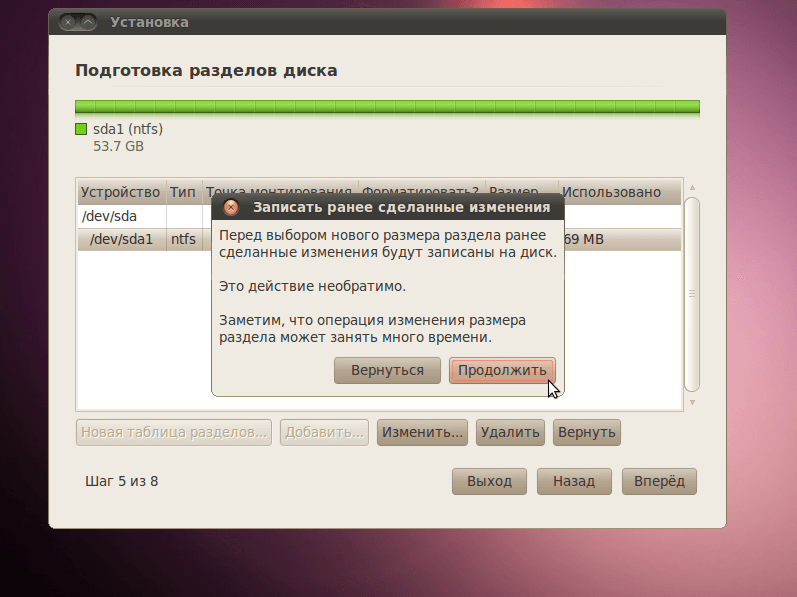The height and width of the screenshot is (597, 797).
Task: Click the Установка window rollup button
Action: [x=88, y=22]
